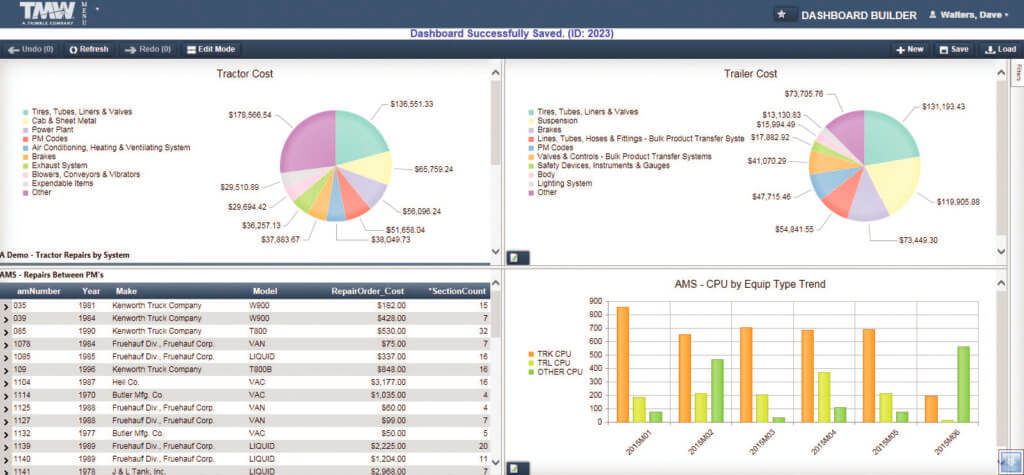The image size is (1024, 475).
Task: Click the '$2,225.00' cost cell
Action: click(x=387, y=446)
